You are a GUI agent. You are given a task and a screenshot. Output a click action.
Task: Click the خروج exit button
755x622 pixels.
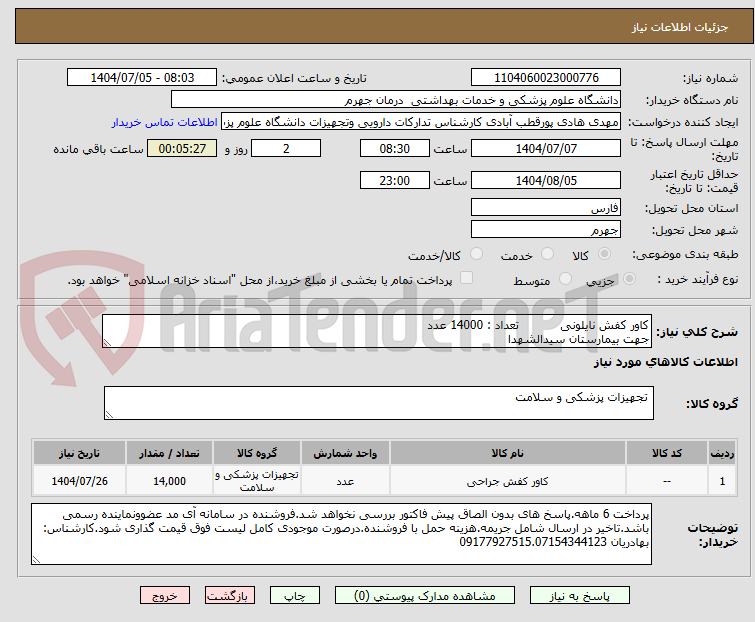[165, 596]
